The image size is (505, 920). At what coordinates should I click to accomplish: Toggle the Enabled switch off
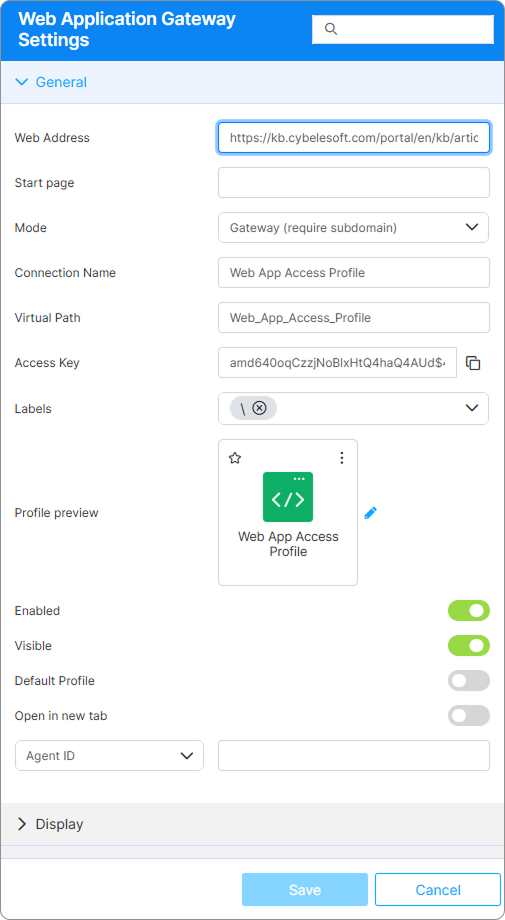[469, 611]
